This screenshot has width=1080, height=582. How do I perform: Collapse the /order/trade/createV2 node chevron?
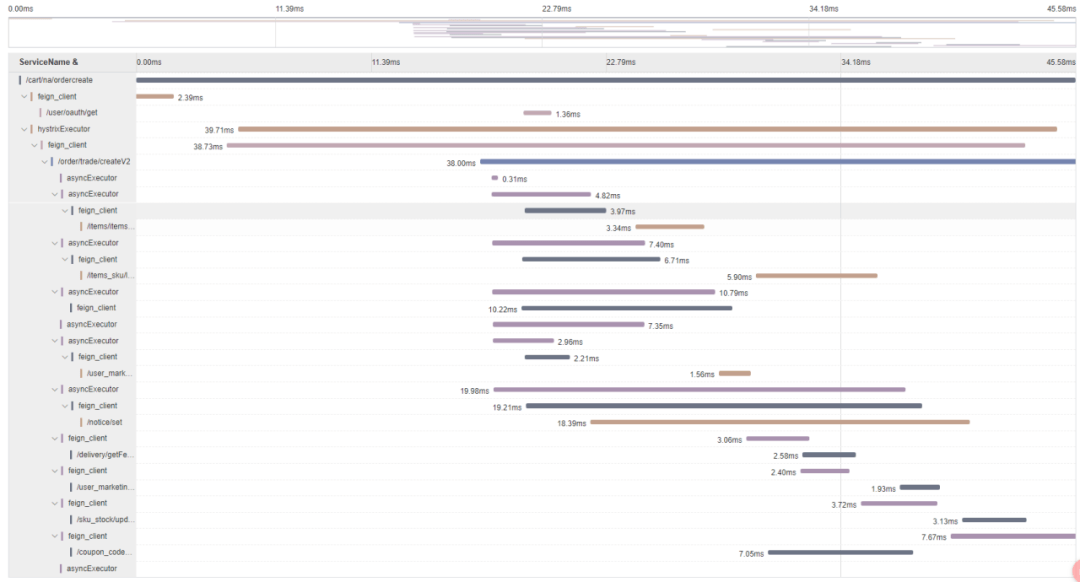[x=45, y=162]
